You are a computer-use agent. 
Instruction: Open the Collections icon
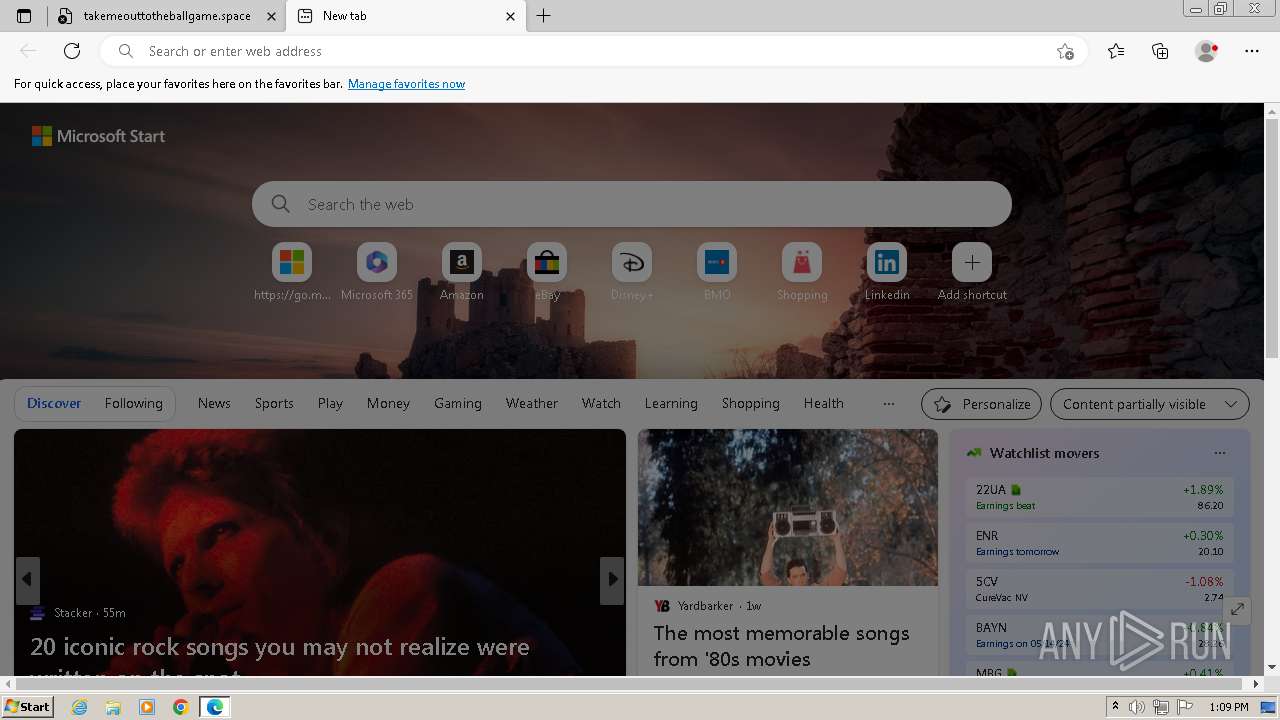1160,51
